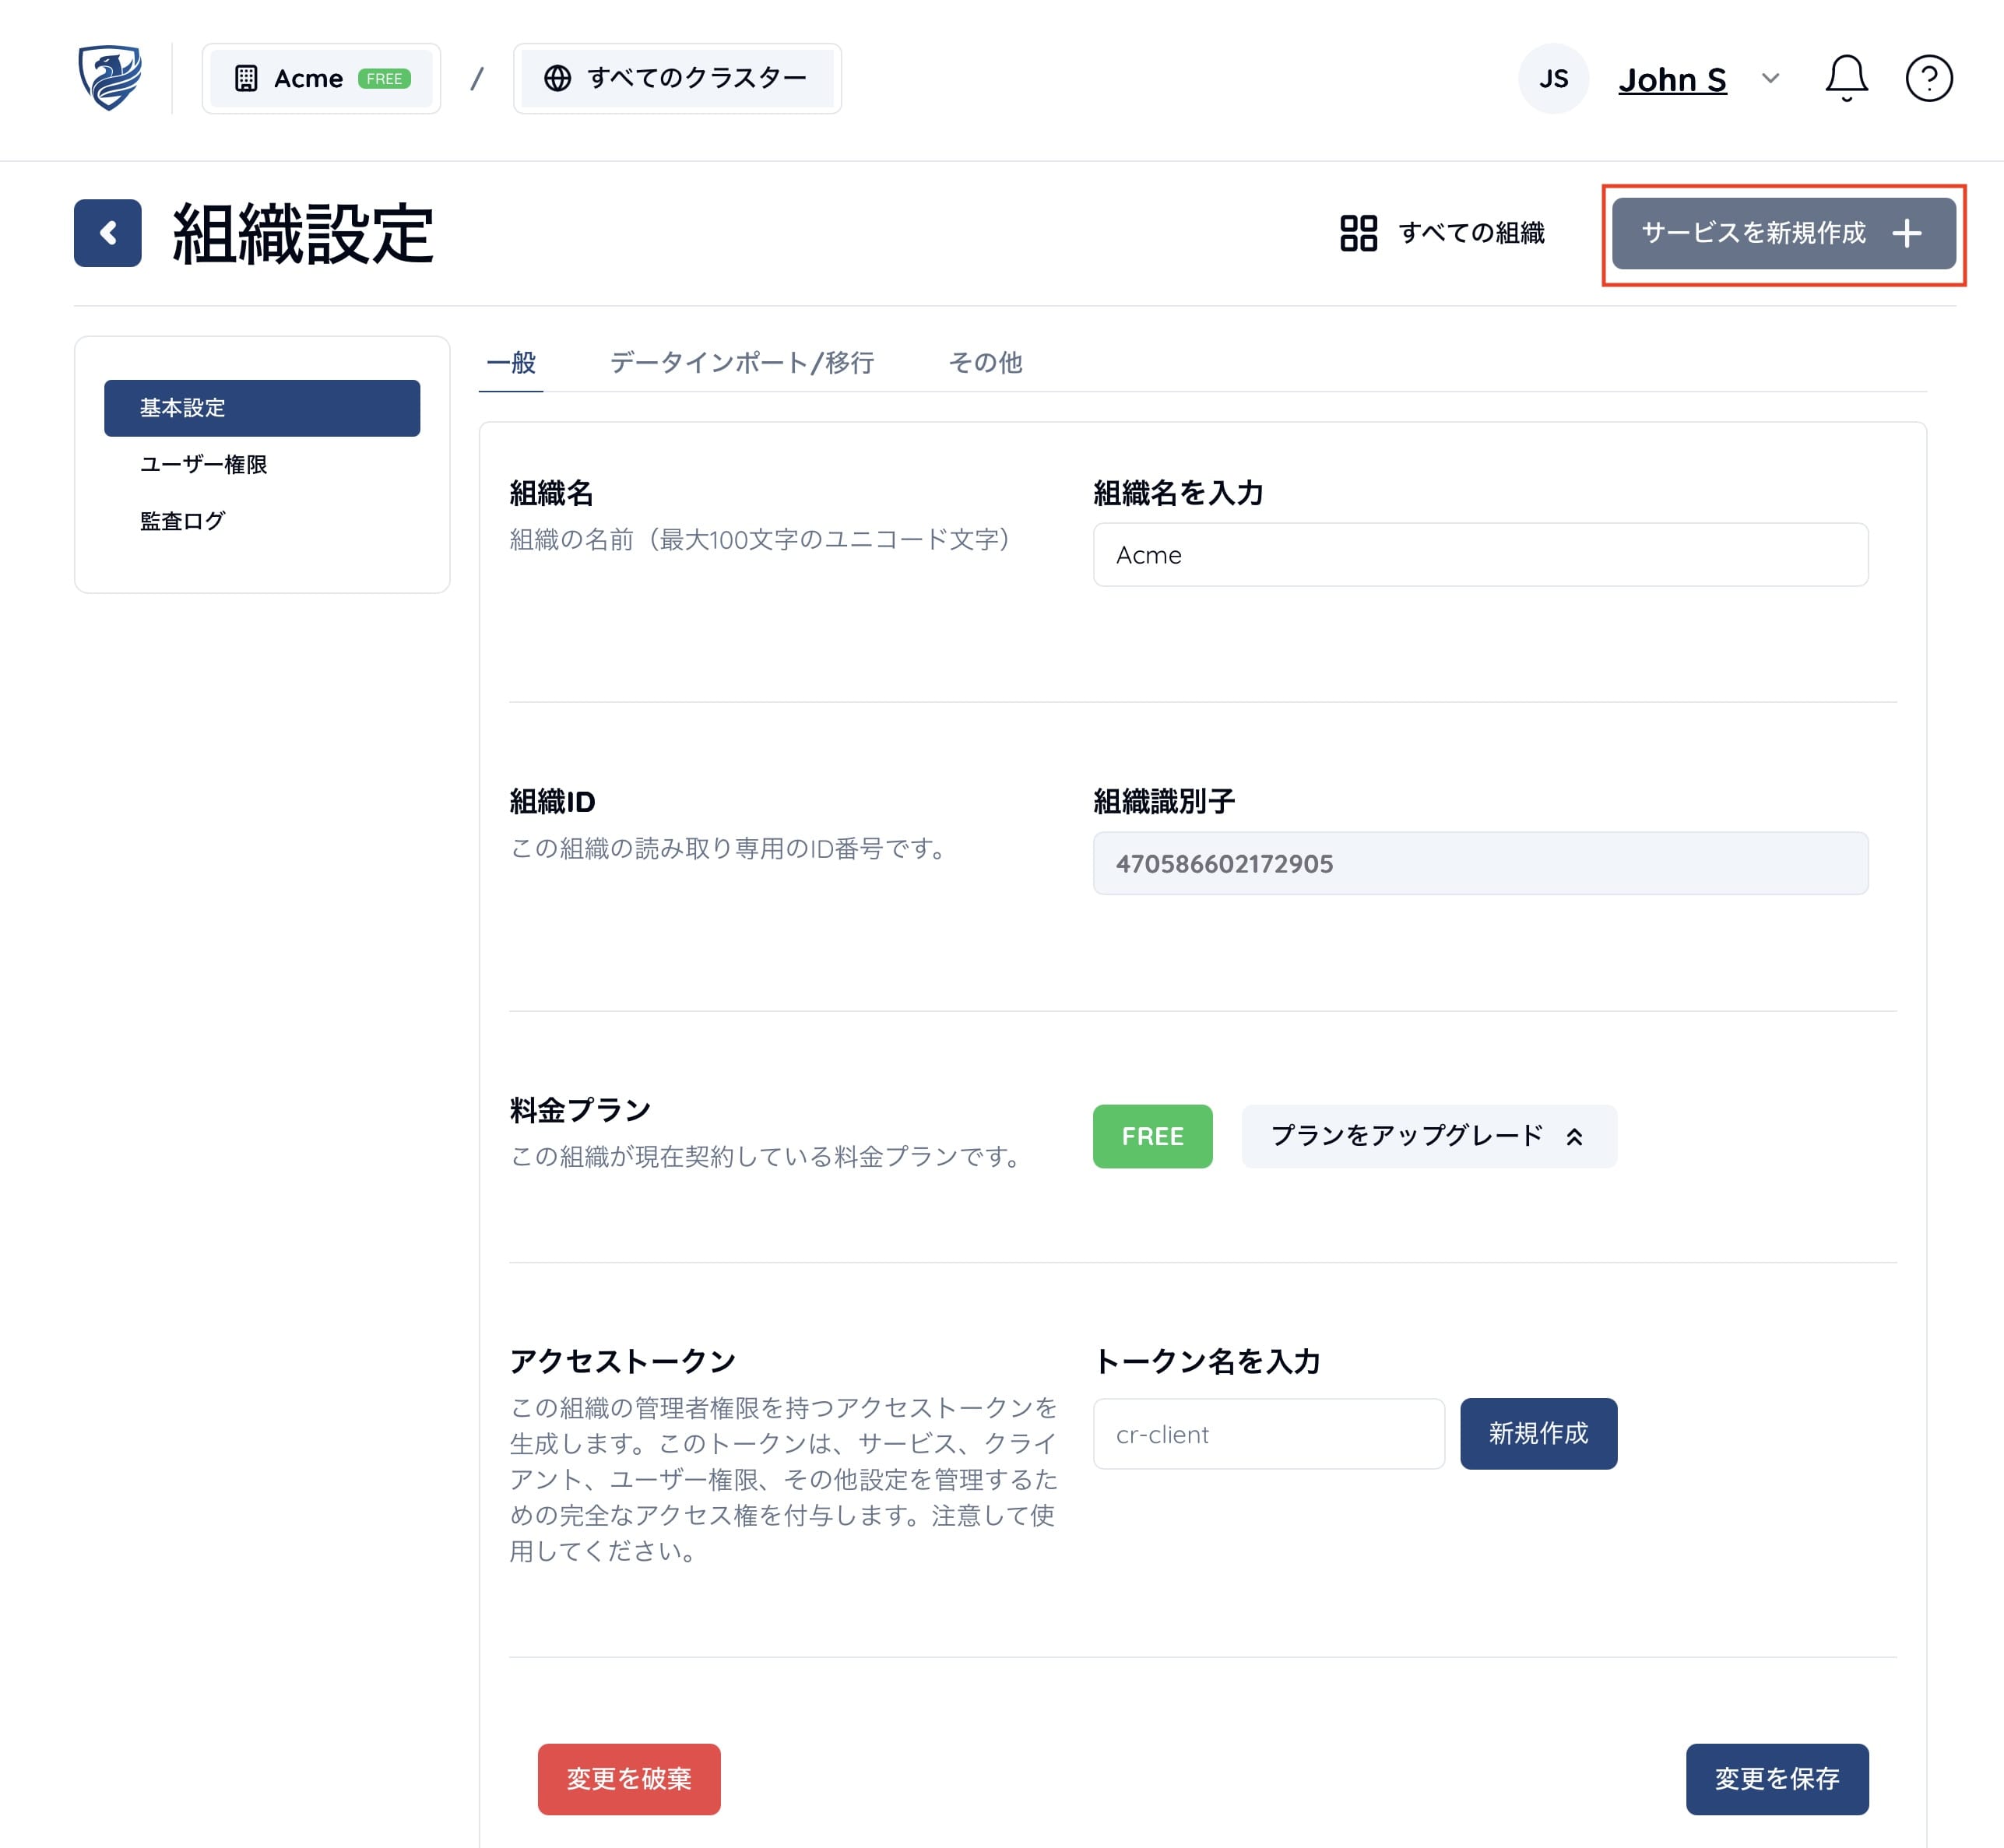Open the notifications bell
This screenshot has height=1848, width=2004.
(x=1846, y=78)
